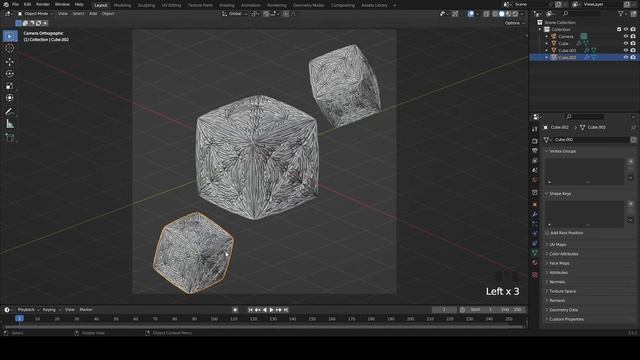Jump to the timeline start frame
The image size is (640, 360).
coord(251,310)
